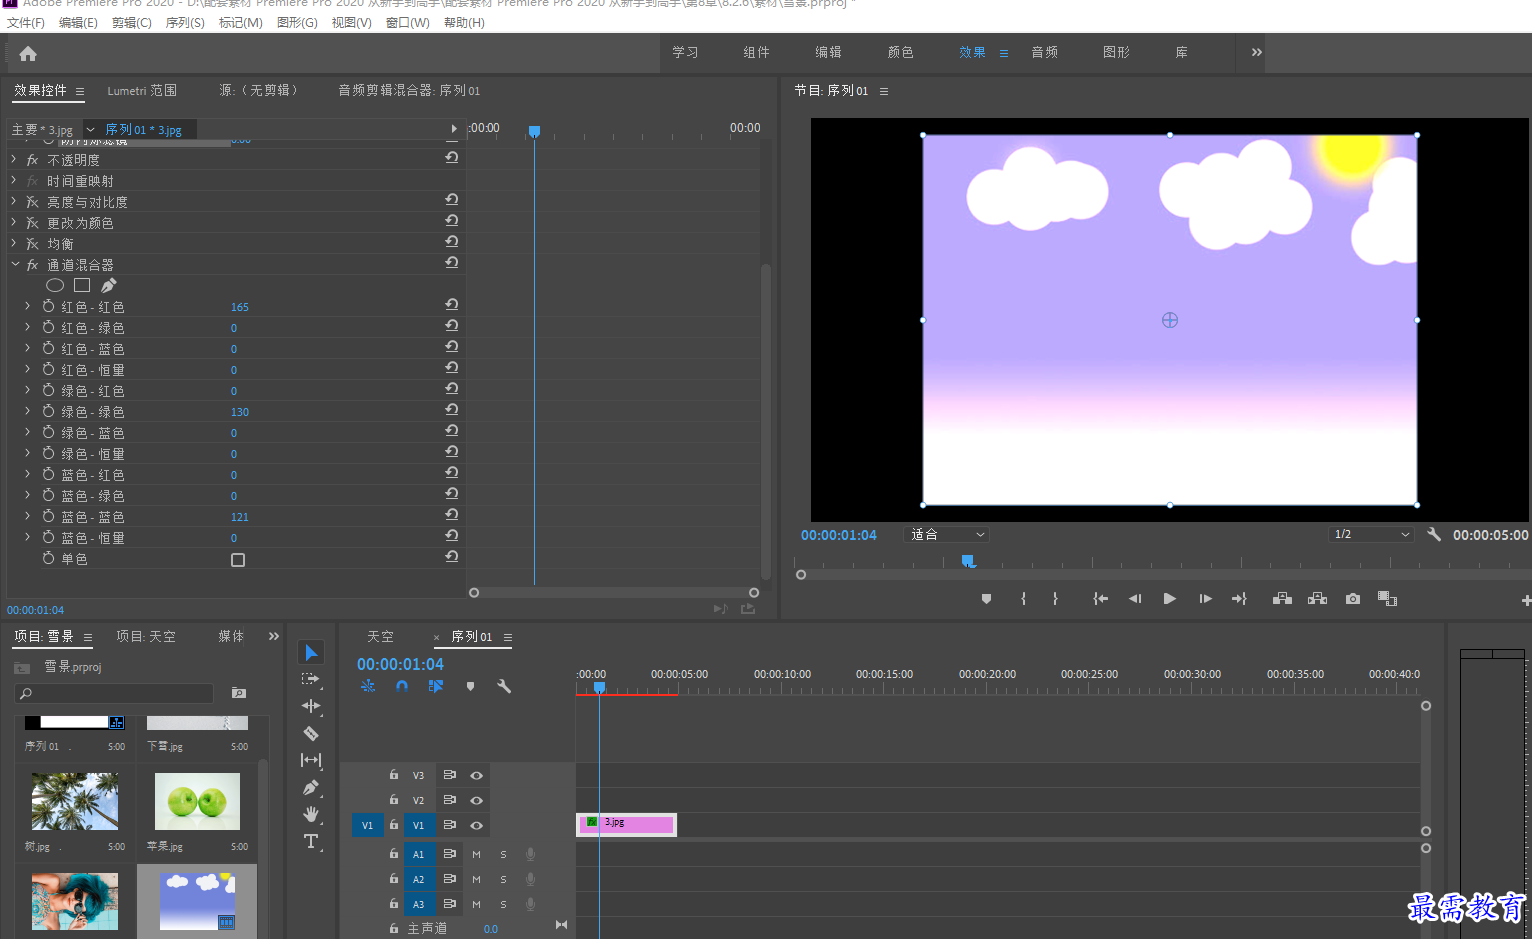The width and height of the screenshot is (1532, 939).
Task: Mark Out point in program monitor
Action: [1055, 598]
